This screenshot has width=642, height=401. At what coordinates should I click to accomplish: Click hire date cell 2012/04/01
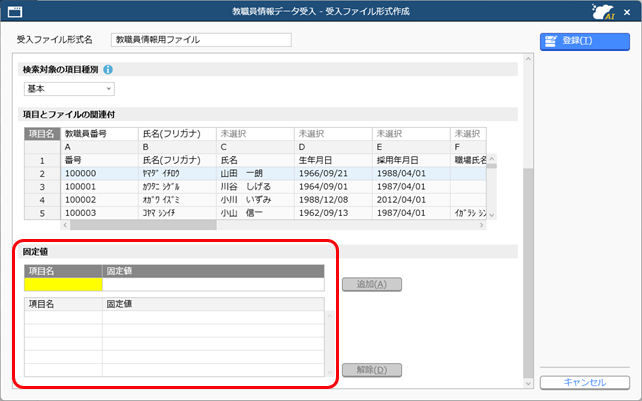click(411, 199)
